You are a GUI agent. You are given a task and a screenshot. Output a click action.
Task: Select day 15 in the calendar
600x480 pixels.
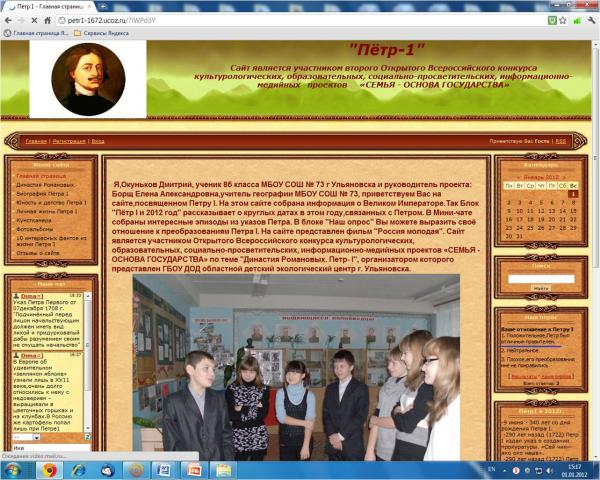(x=573, y=211)
